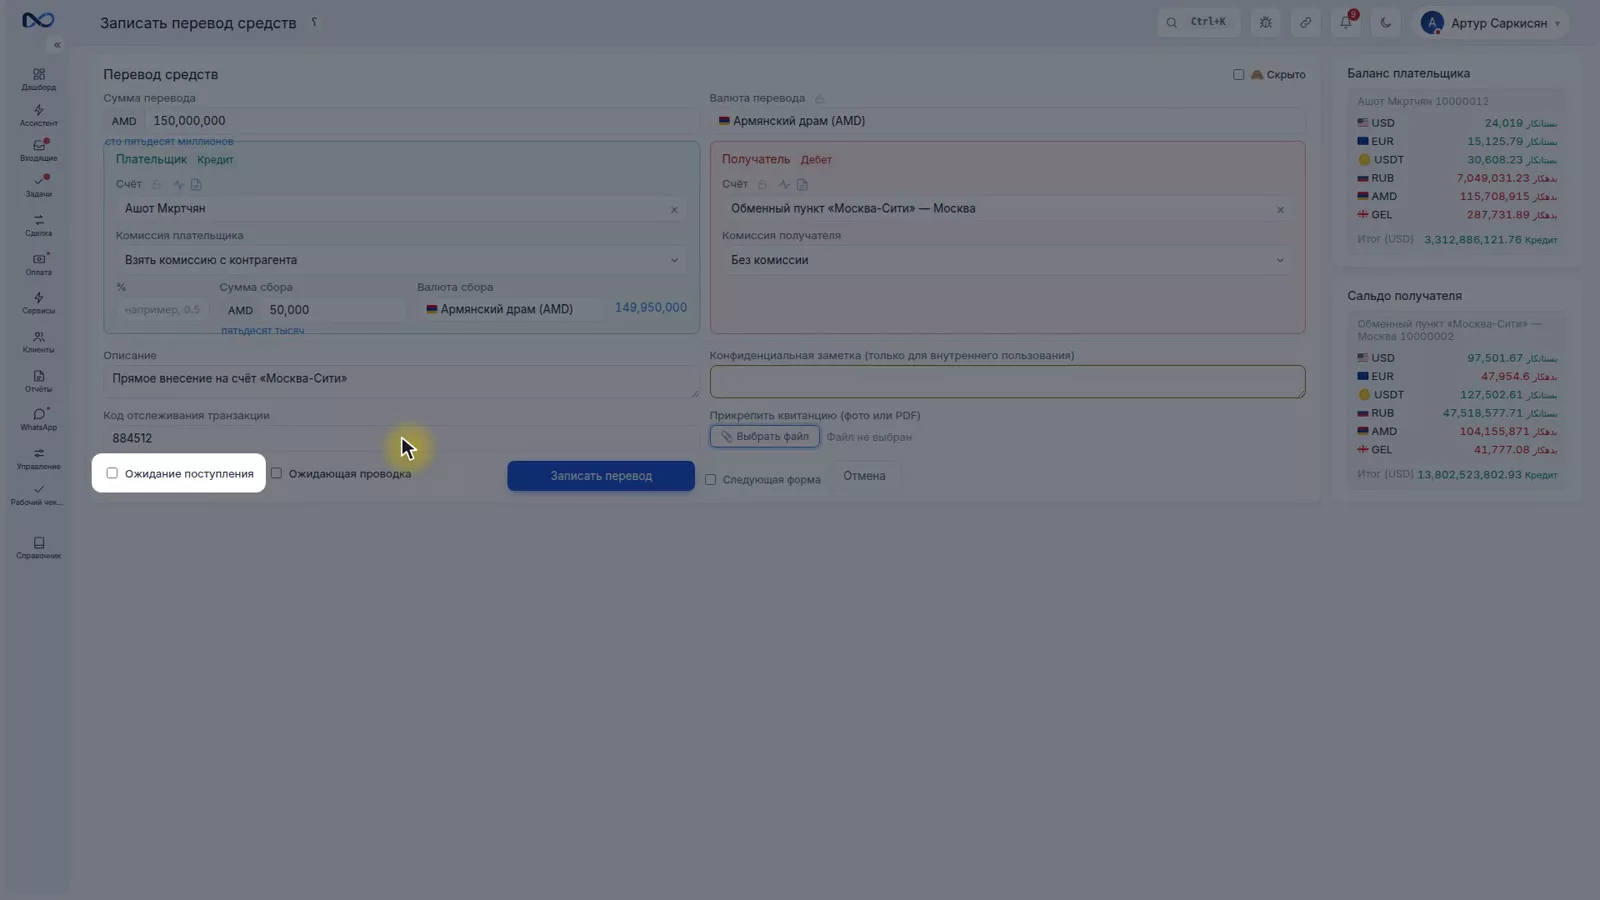Clear the Обменный пункт recipient account

[1280, 209]
